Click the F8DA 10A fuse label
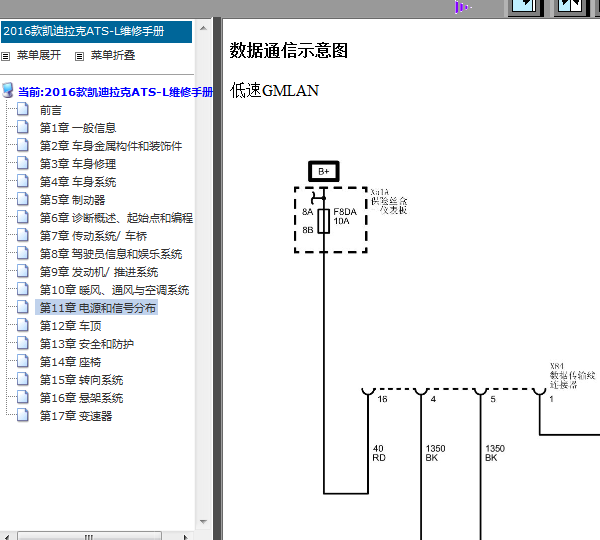The image size is (600, 540). coord(345,216)
